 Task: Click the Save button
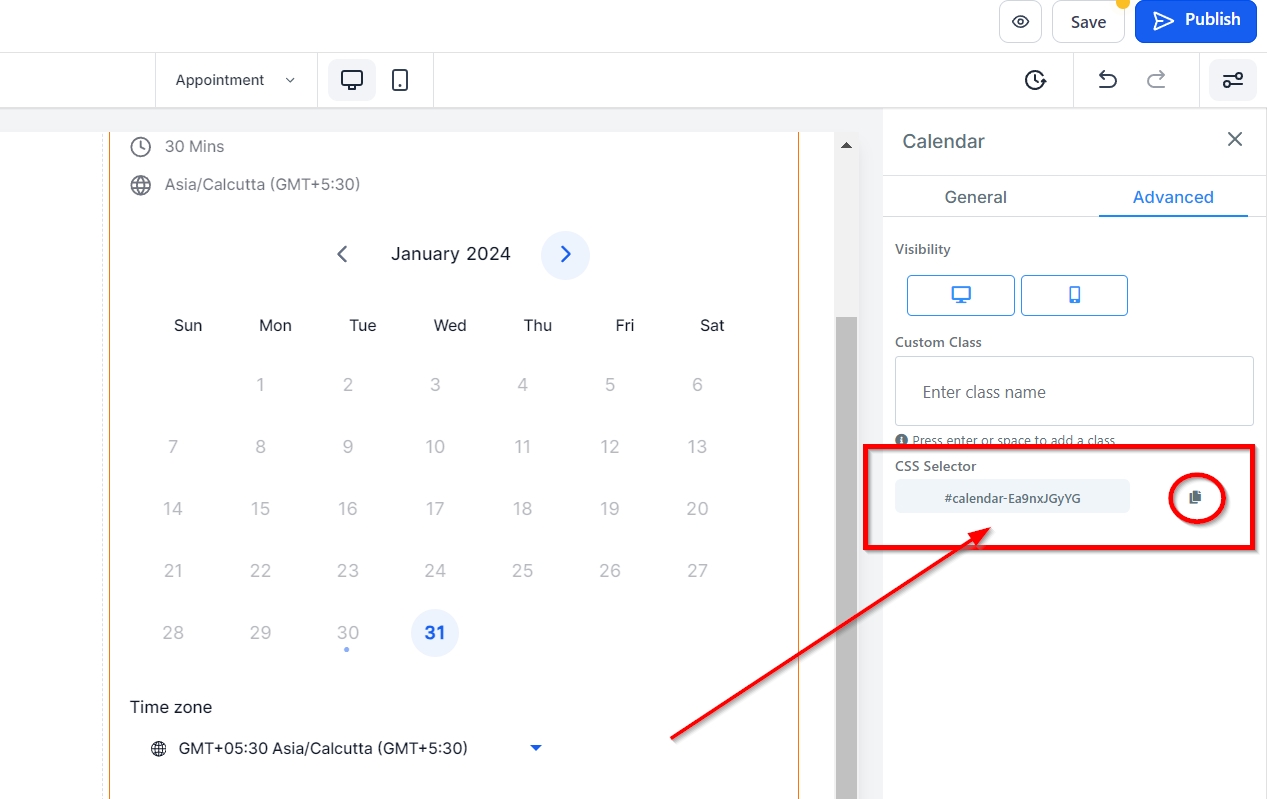pos(1088,22)
